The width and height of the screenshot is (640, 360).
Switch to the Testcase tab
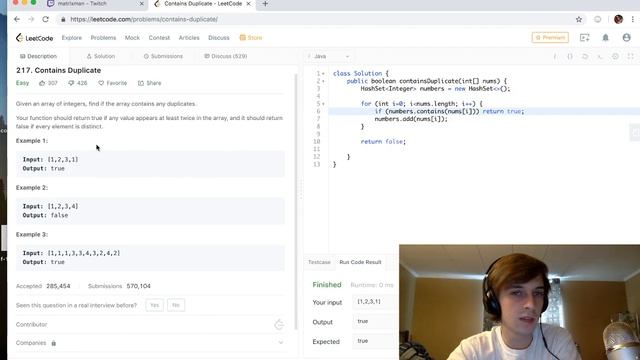pyautogui.click(x=319, y=262)
